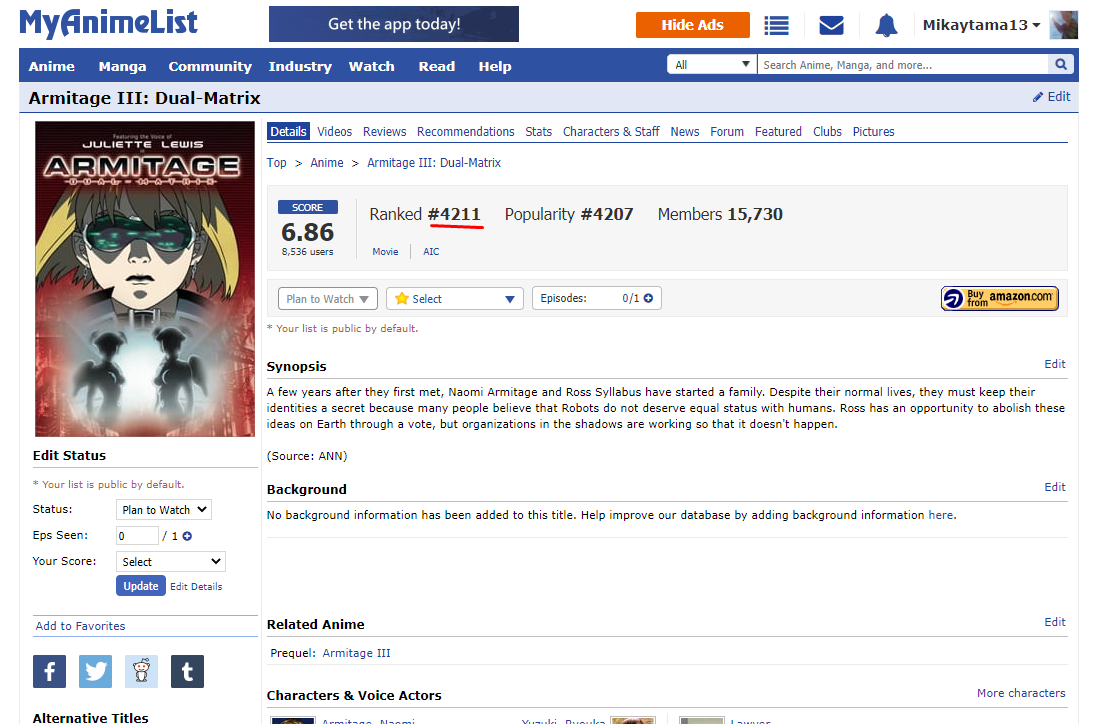
Task: Click the Eps Seen input field
Action: point(137,536)
